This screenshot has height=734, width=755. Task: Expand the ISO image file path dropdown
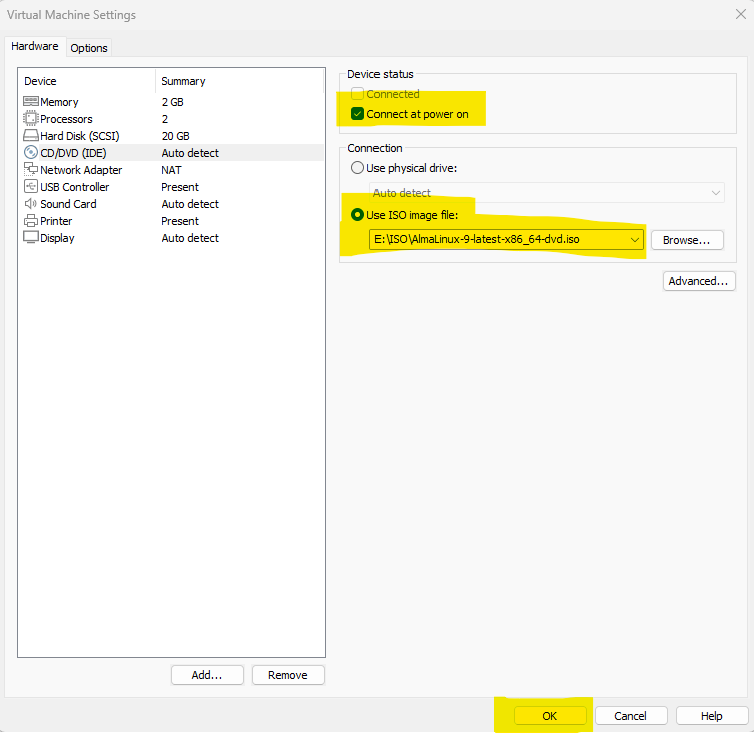pos(634,240)
